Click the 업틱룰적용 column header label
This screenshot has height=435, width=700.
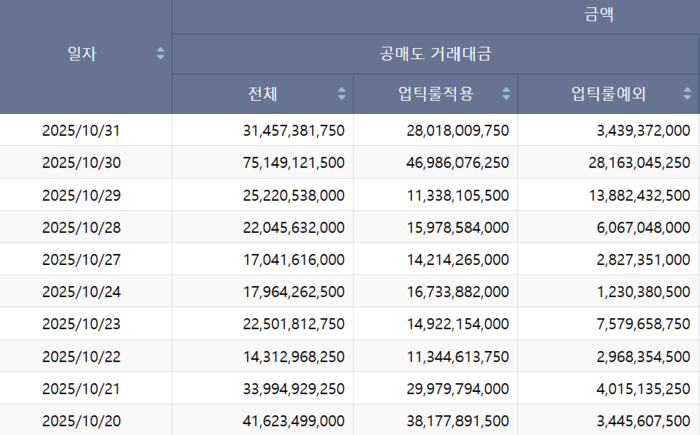pyautogui.click(x=435, y=94)
